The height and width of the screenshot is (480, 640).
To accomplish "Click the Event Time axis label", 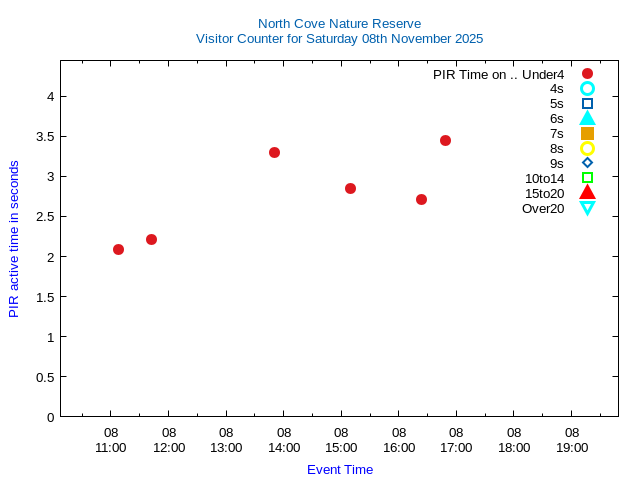I will 340,469.
